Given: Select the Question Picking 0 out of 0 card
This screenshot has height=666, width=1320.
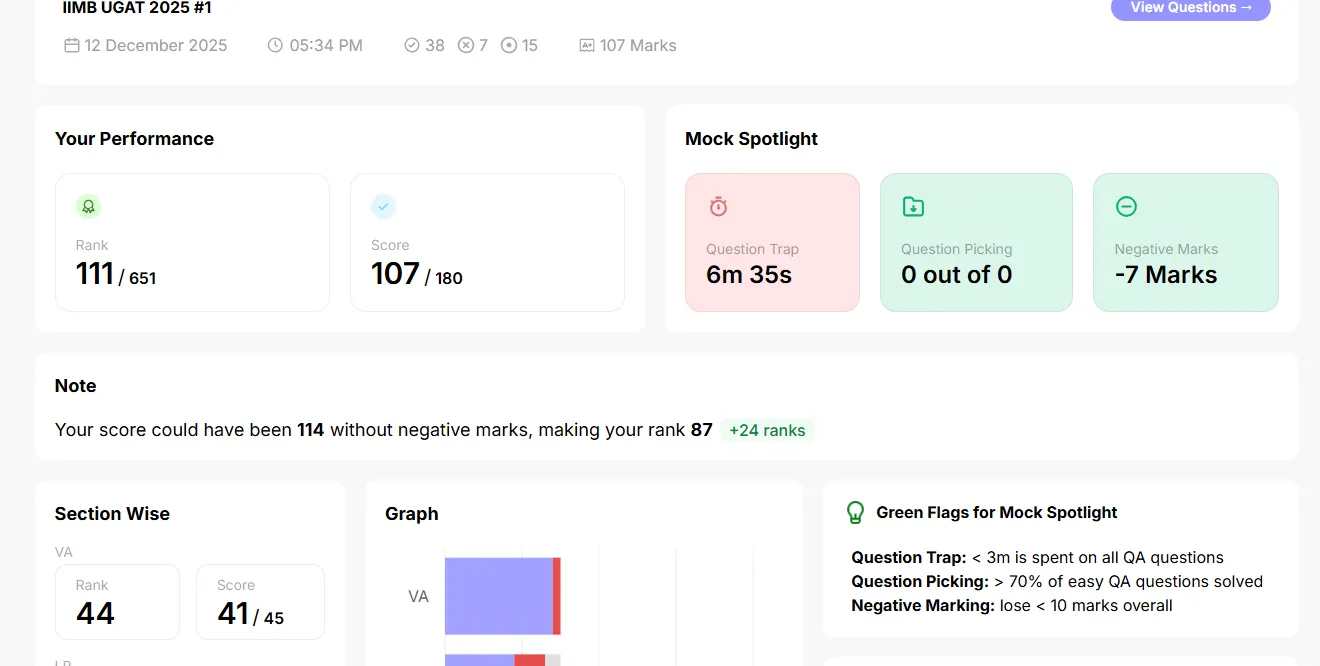Looking at the screenshot, I should click(976, 243).
